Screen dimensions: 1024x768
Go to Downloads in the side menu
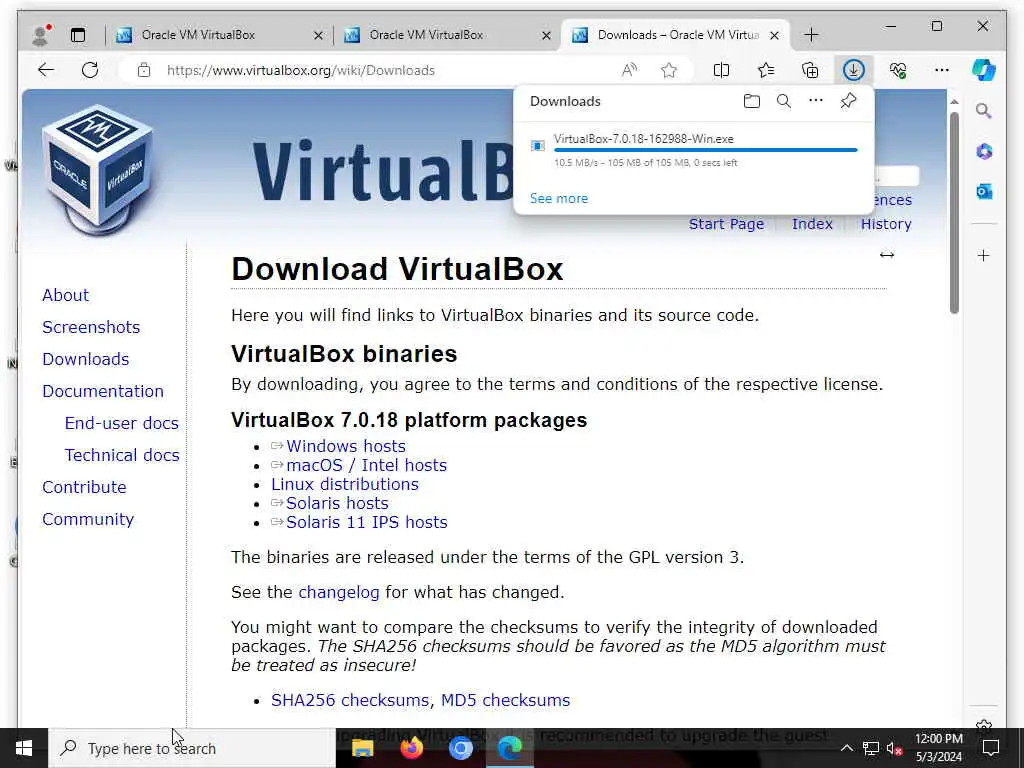[86, 359]
